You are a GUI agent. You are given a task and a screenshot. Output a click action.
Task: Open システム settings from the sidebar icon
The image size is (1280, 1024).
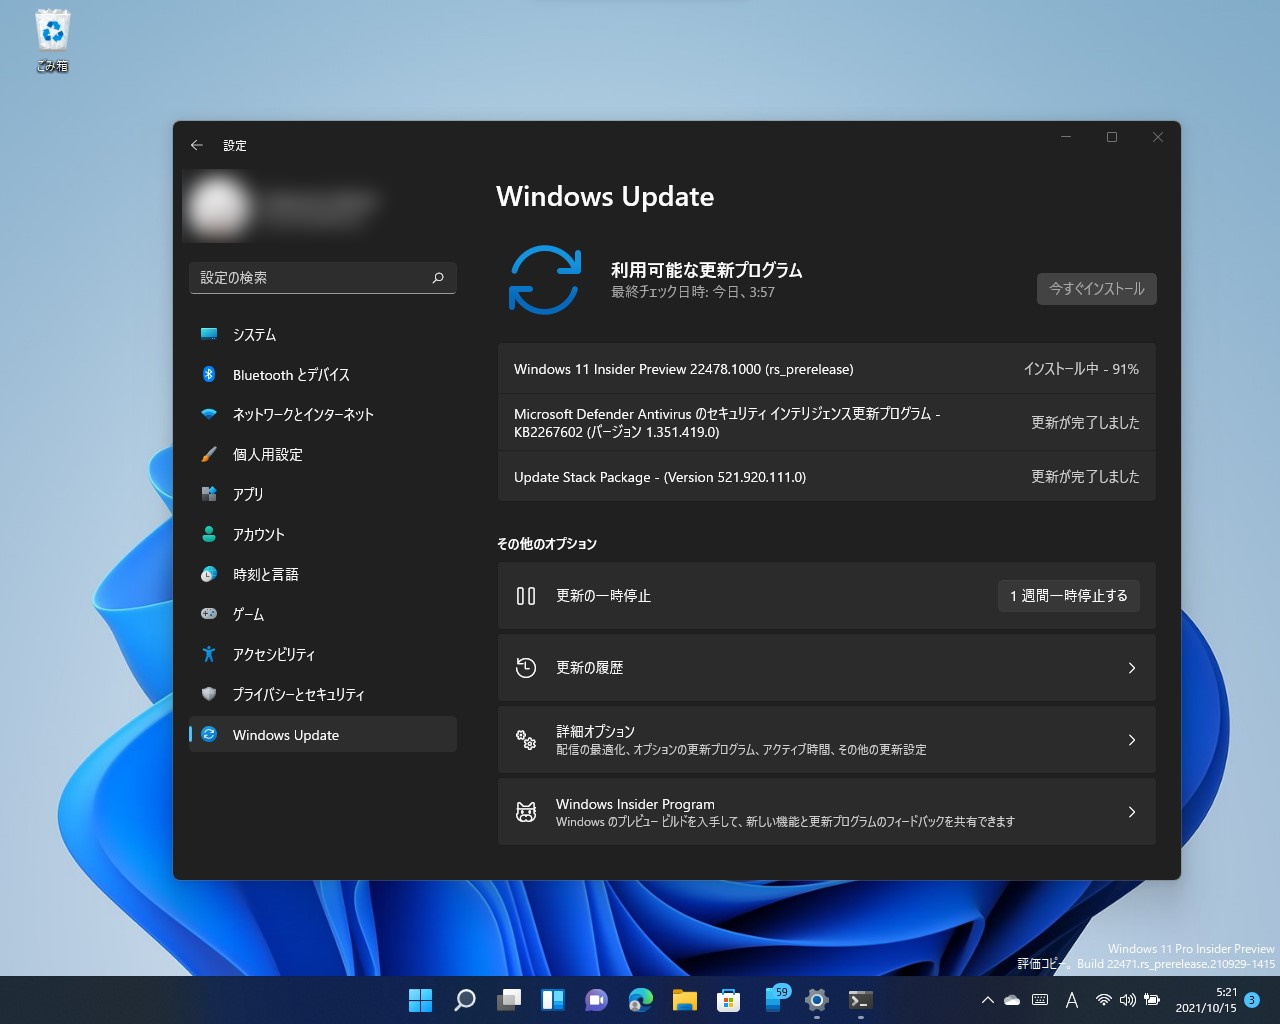click(x=209, y=334)
